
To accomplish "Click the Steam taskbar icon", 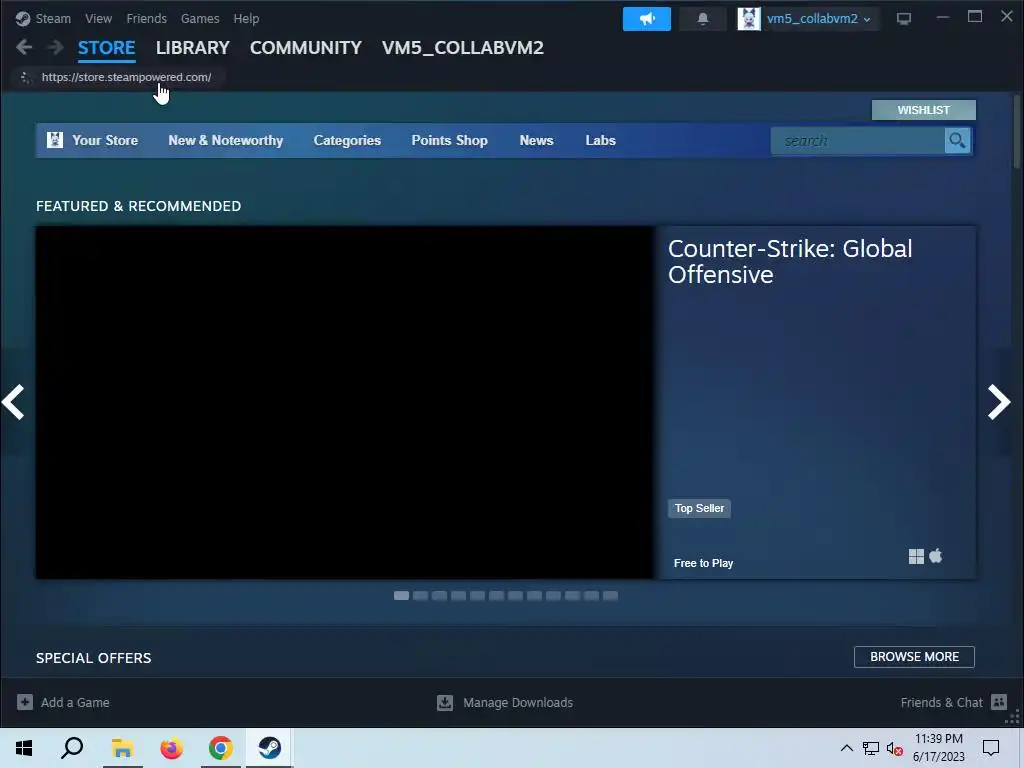I will point(270,748).
